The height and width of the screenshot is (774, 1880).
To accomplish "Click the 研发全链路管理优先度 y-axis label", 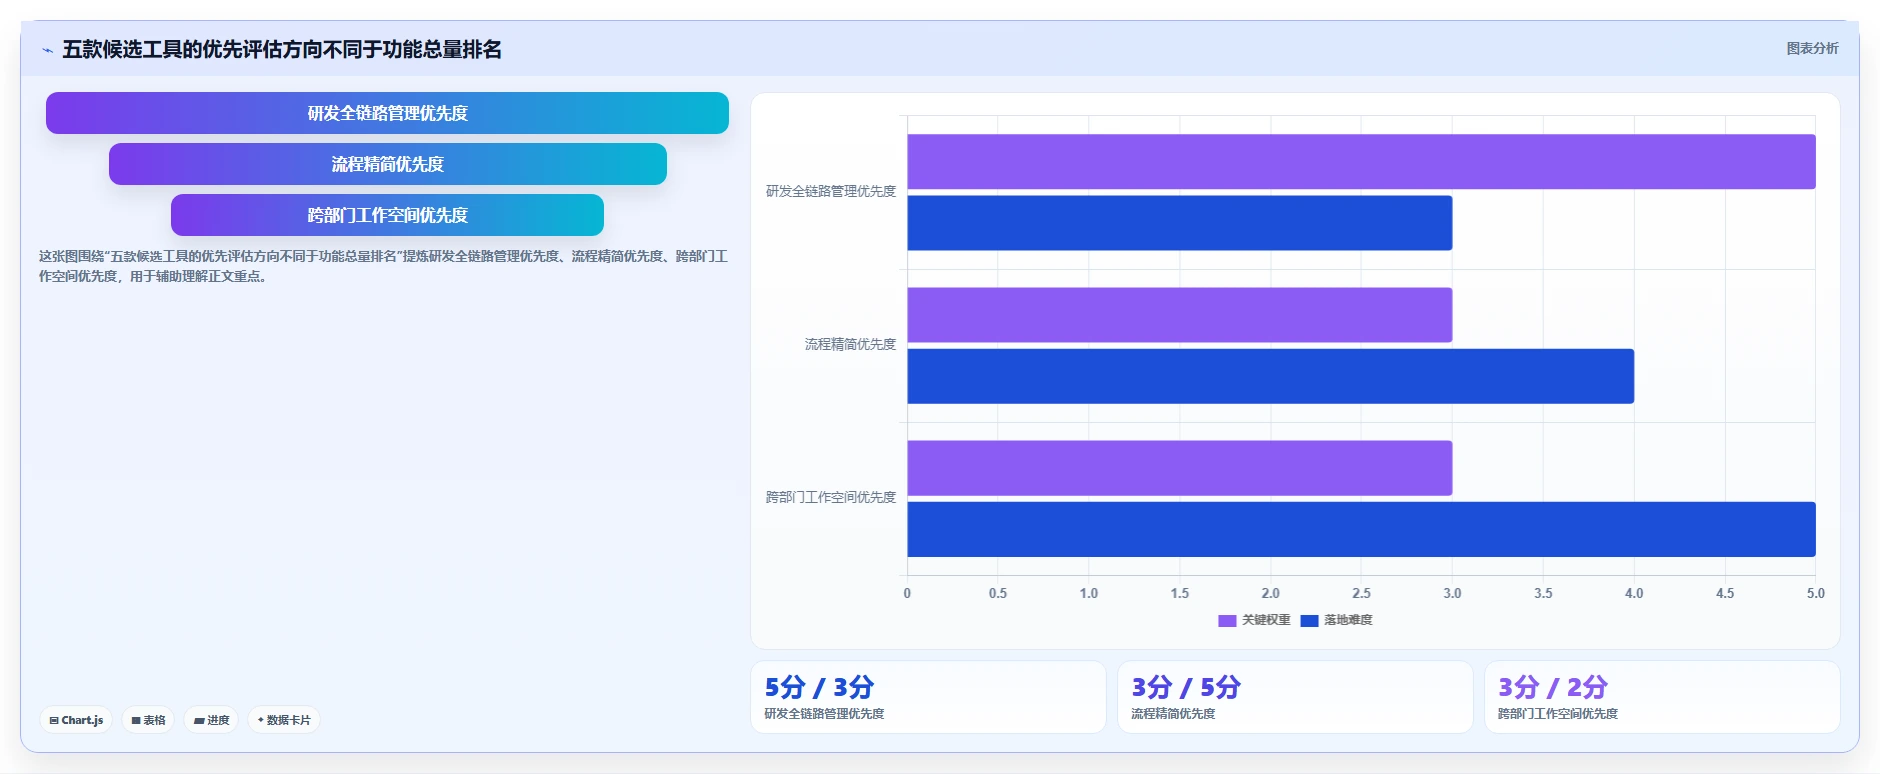I will point(831,191).
